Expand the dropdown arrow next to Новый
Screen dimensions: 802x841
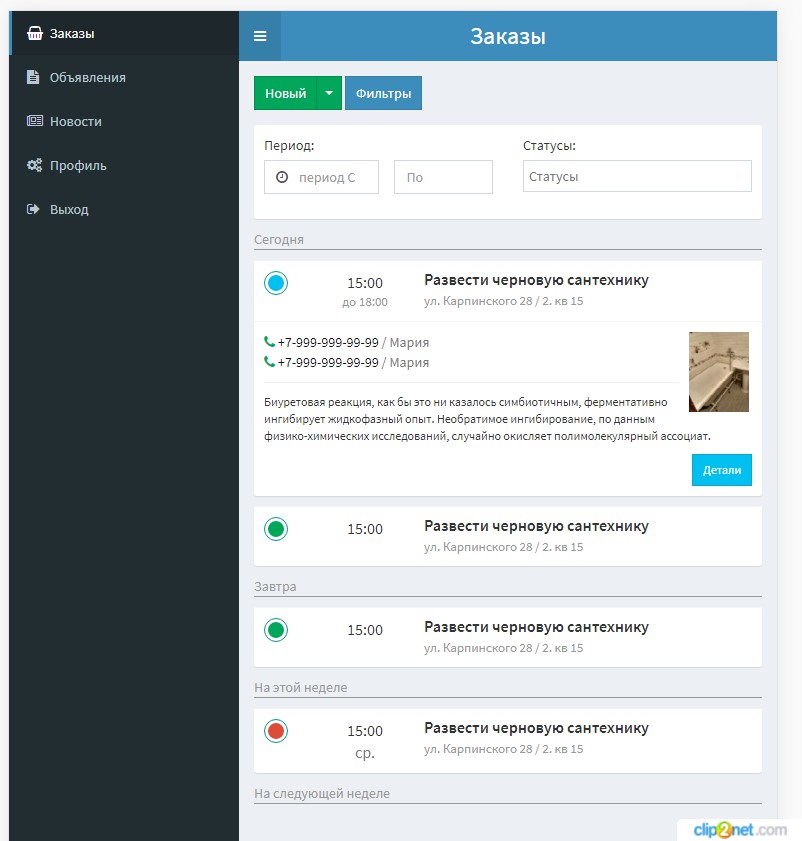point(329,93)
